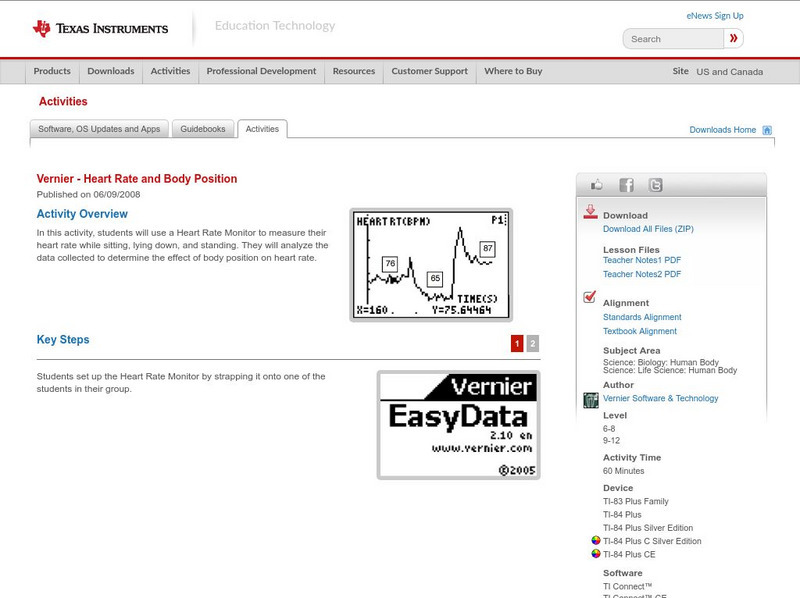Click the thumbs-up like icon
The image size is (800, 598).
pos(596,185)
